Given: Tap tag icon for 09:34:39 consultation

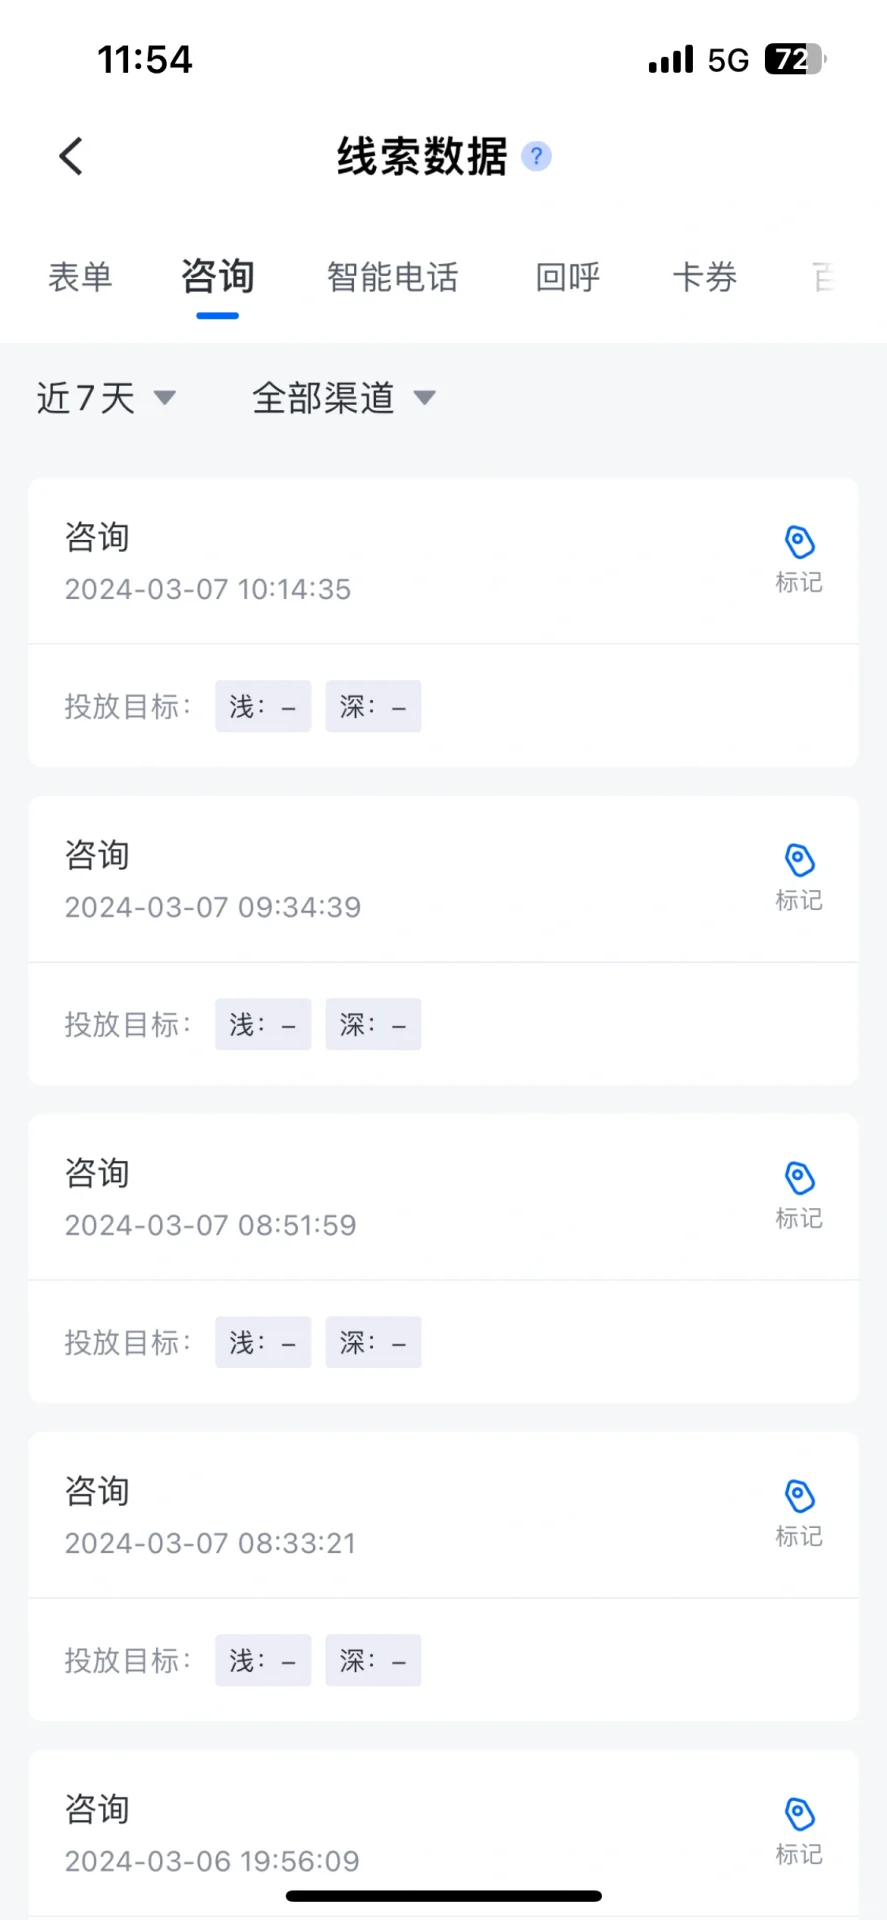Looking at the screenshot, I should tap(799, 861).
